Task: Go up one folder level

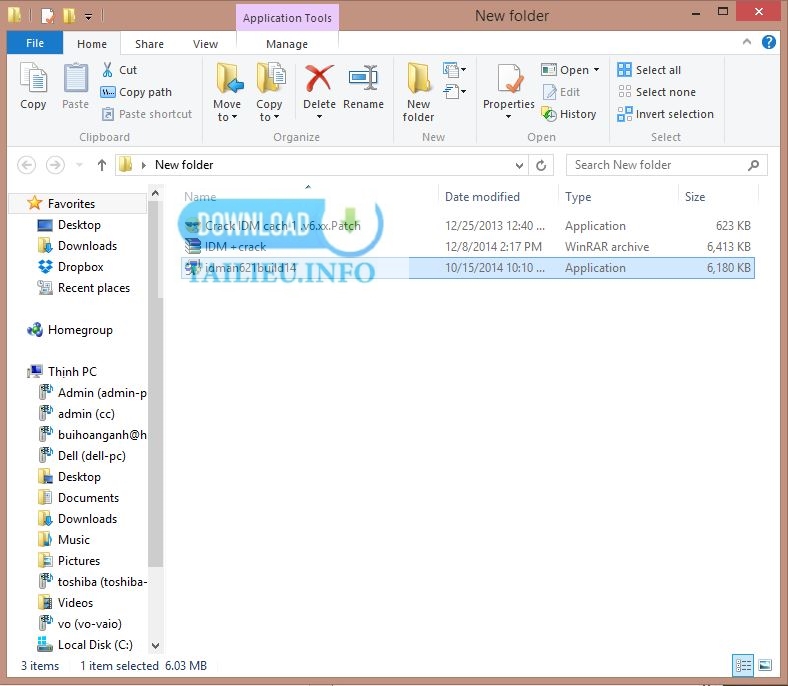Action: click(102, 165)
